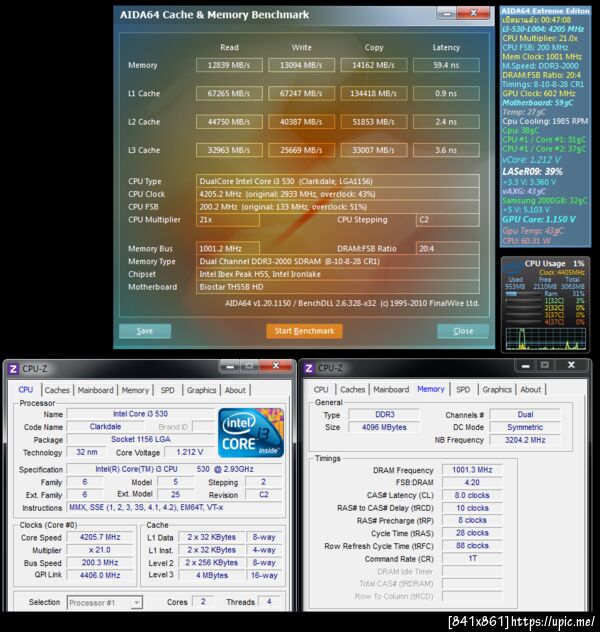The height and width of the screenshot is (632, 600).
Task: Click the Core Voltage value 1.212 V
Action: pyautogui.click(x=189, y=452)
